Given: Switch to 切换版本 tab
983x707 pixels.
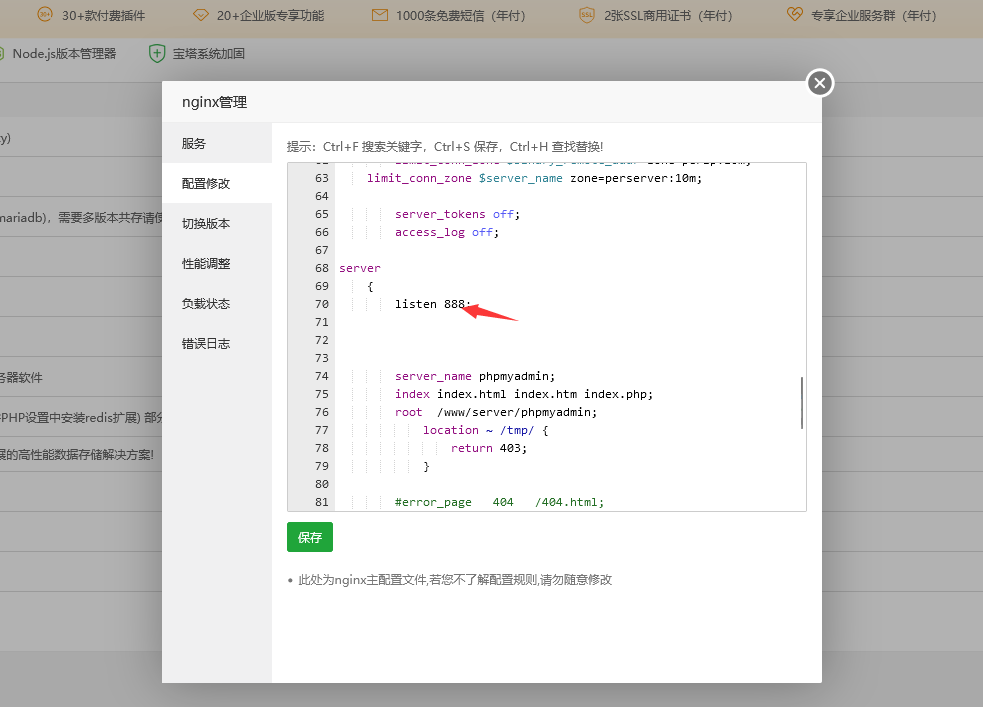Looking at the screenshot, I should [x=217, y=224].
